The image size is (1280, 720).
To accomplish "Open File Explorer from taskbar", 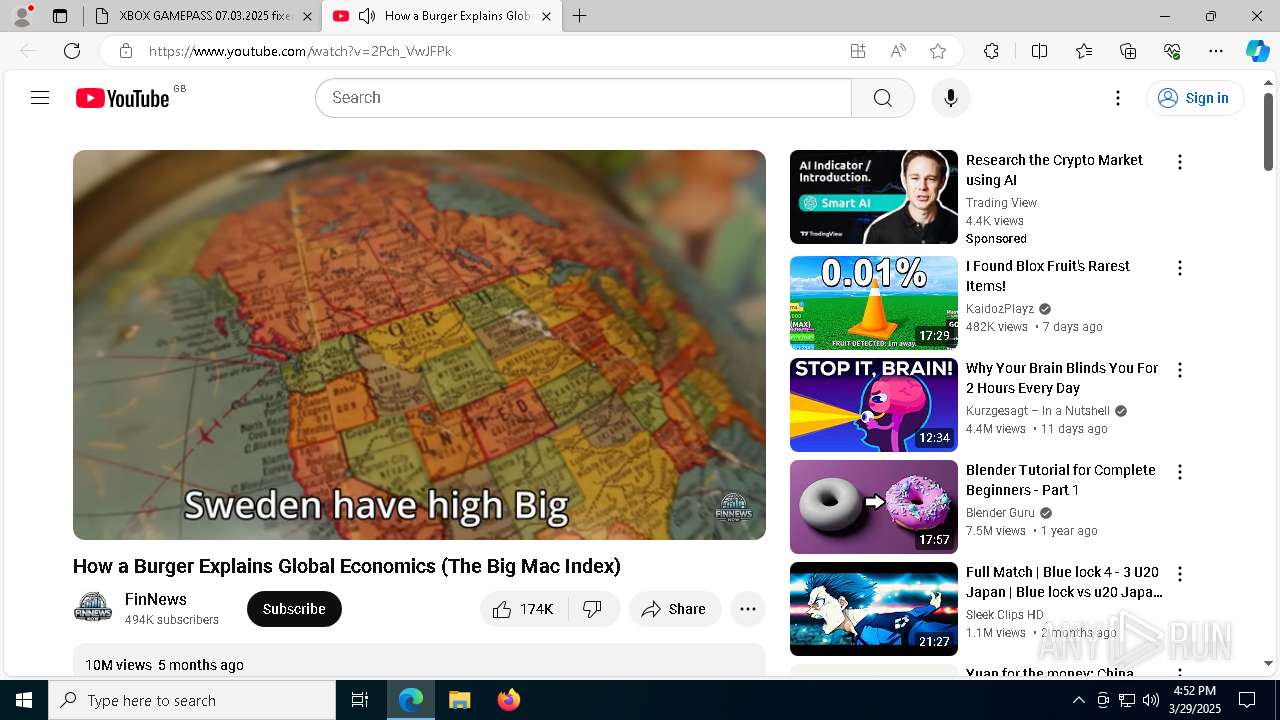I will pyautogui.click(x=459, y=700).
